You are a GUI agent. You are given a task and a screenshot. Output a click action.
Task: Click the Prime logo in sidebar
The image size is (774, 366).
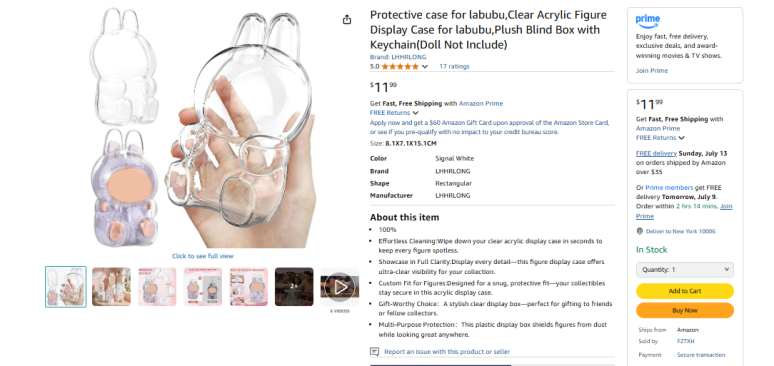[x=648, y=21]
